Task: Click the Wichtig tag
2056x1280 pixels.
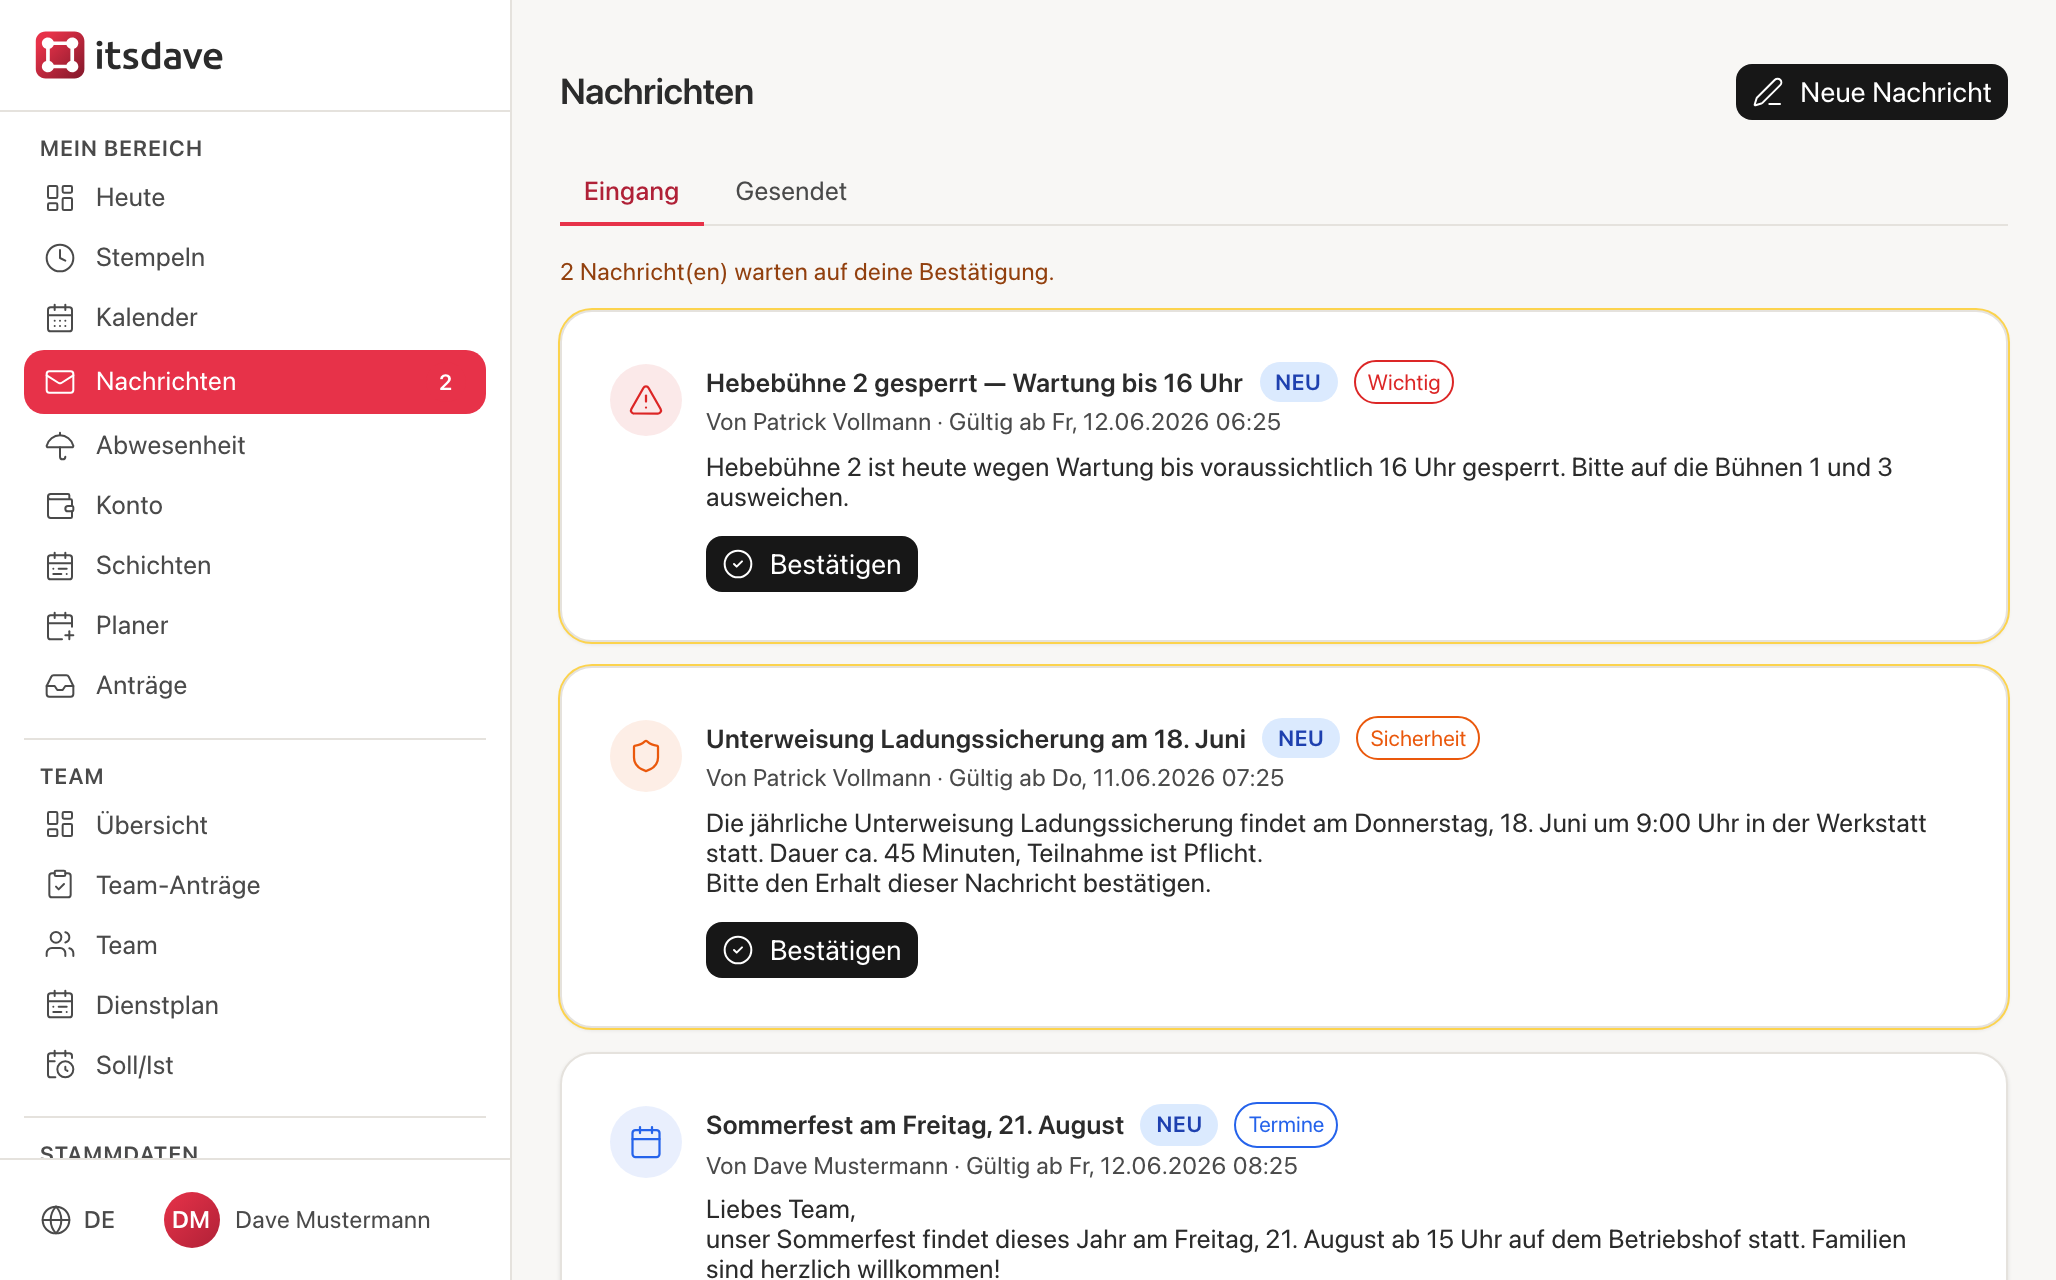Action: 1404,382
